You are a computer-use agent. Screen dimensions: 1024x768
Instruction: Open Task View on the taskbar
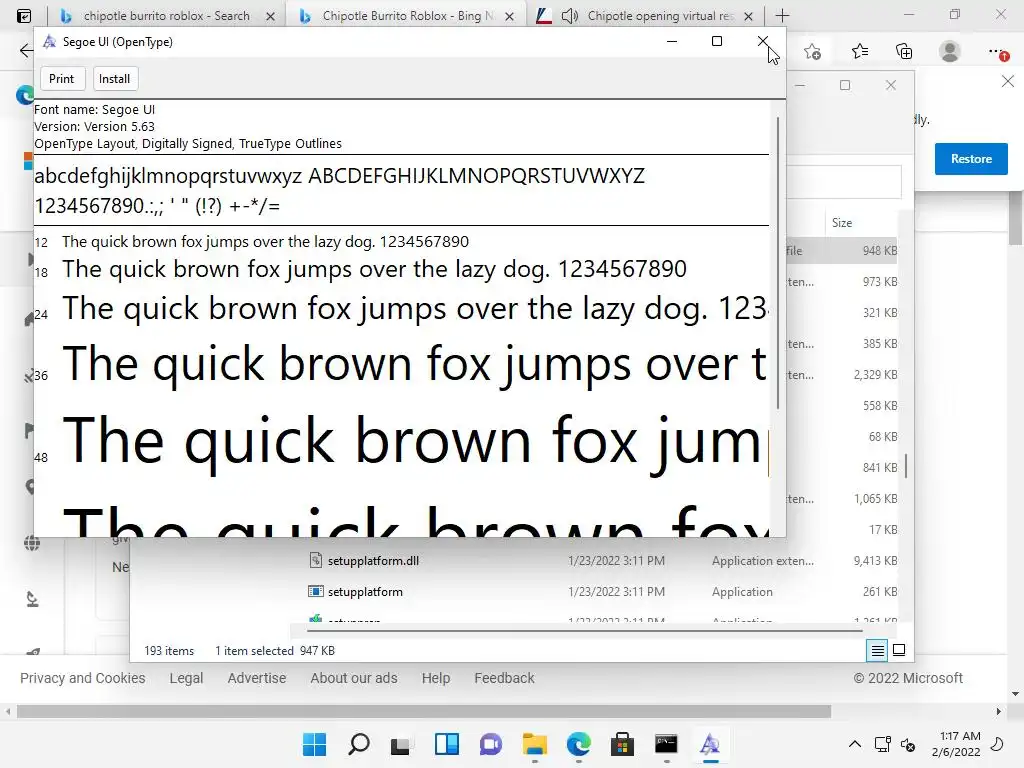(x=400, y=744)
